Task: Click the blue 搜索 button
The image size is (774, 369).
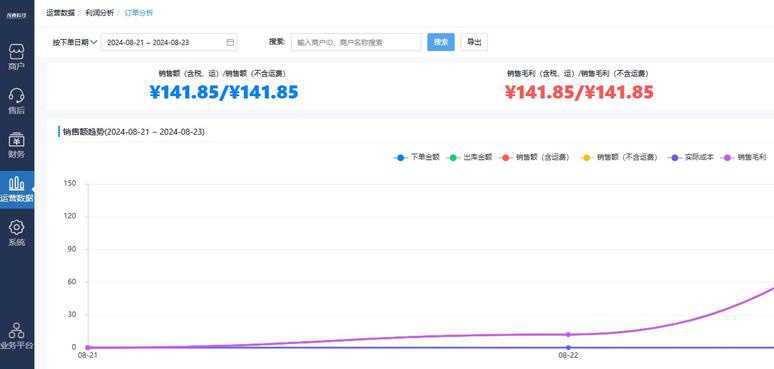Action: (x=441, y=42)
